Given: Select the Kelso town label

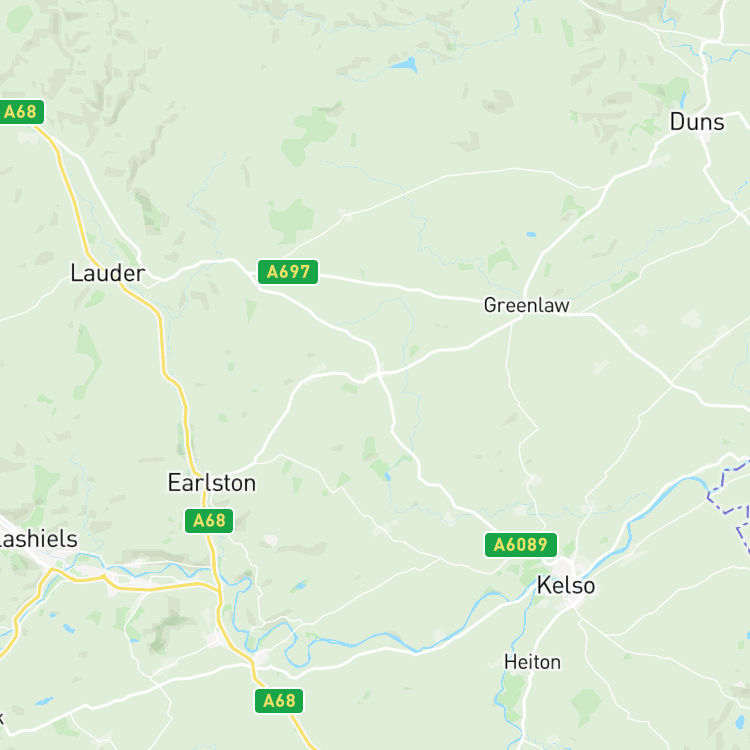Looking at the screenshot, I should [x=566, y=585].
